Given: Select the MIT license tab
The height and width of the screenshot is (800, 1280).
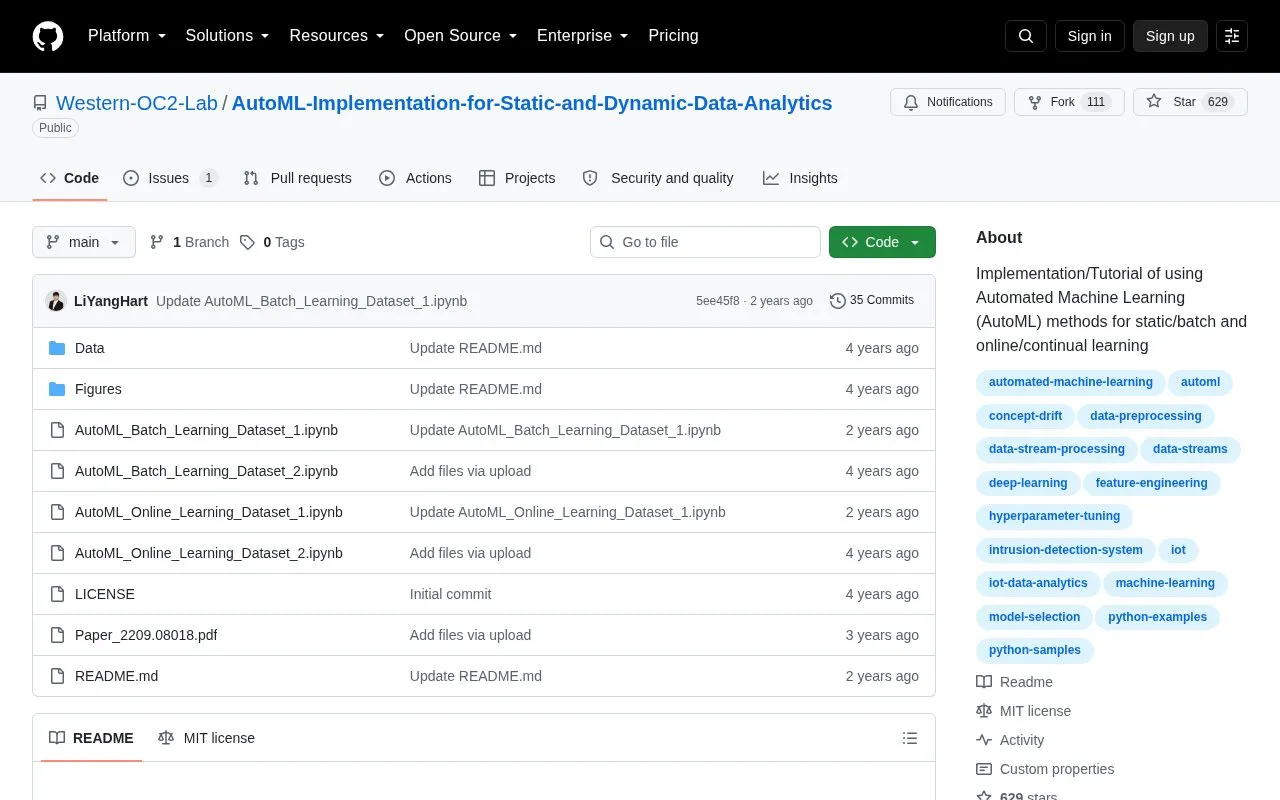Looking at the screenshot, I should click(207, 738).
